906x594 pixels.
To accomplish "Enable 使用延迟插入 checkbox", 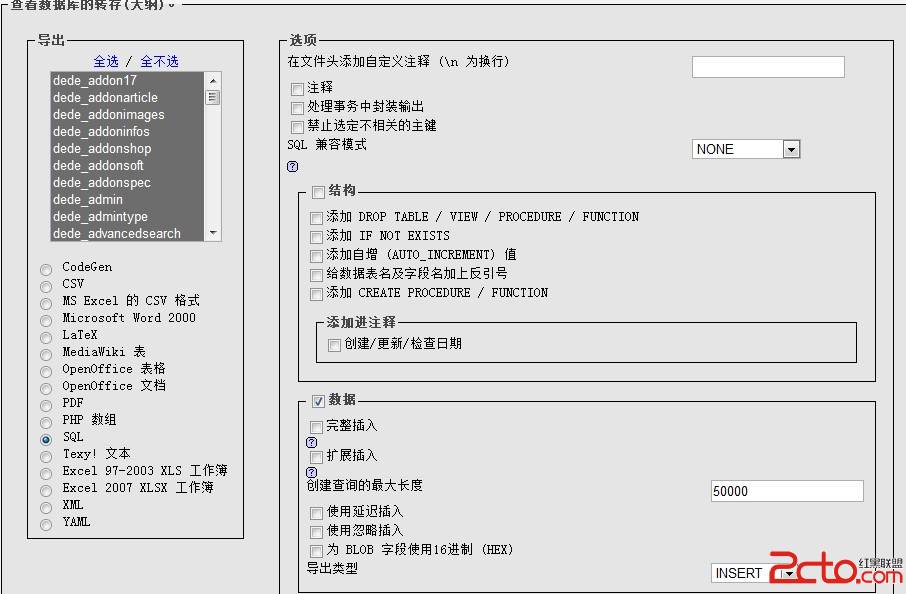I will pos(316,513).
